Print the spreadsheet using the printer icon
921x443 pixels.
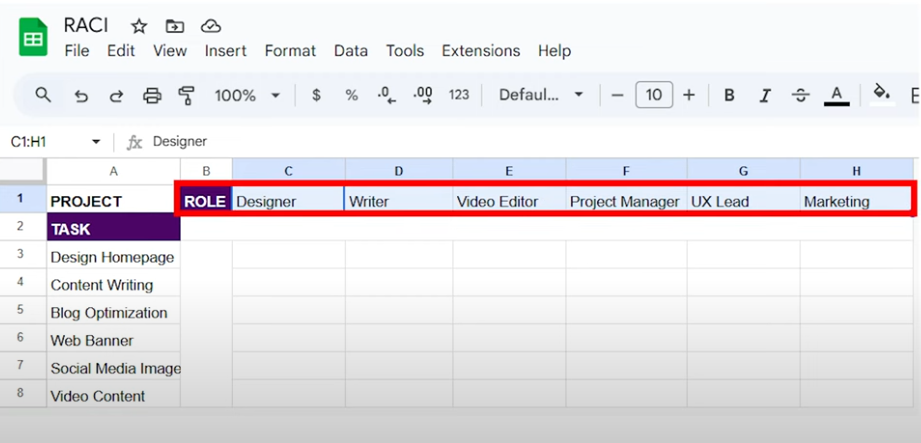pos(152,95)
